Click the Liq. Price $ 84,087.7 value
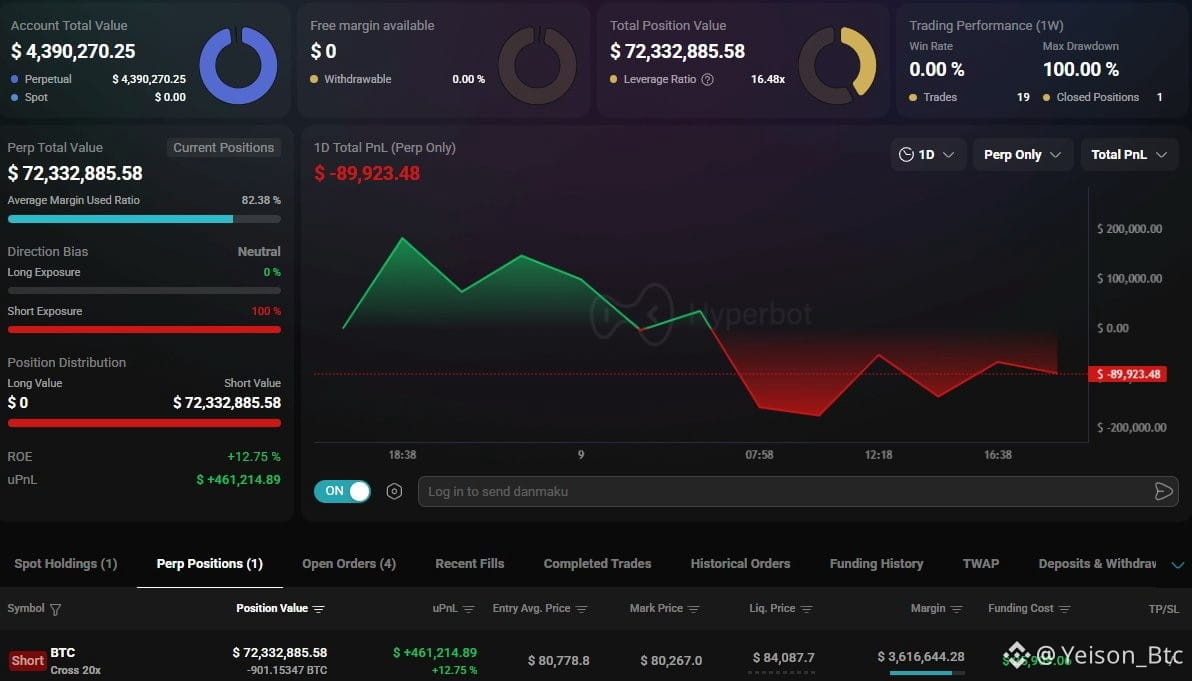 (x=784, y=657)
